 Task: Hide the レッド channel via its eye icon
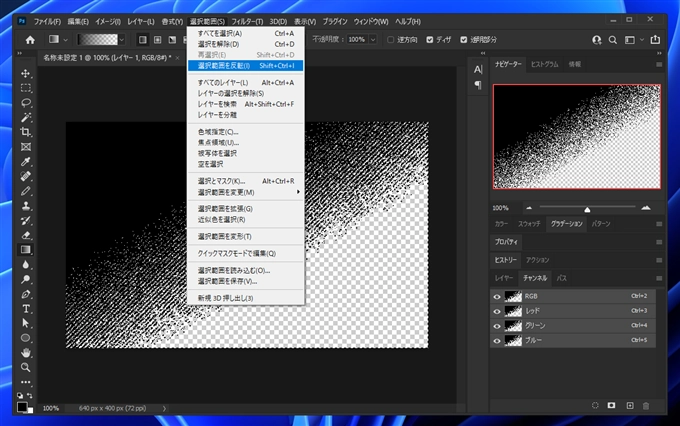(497, 311)
